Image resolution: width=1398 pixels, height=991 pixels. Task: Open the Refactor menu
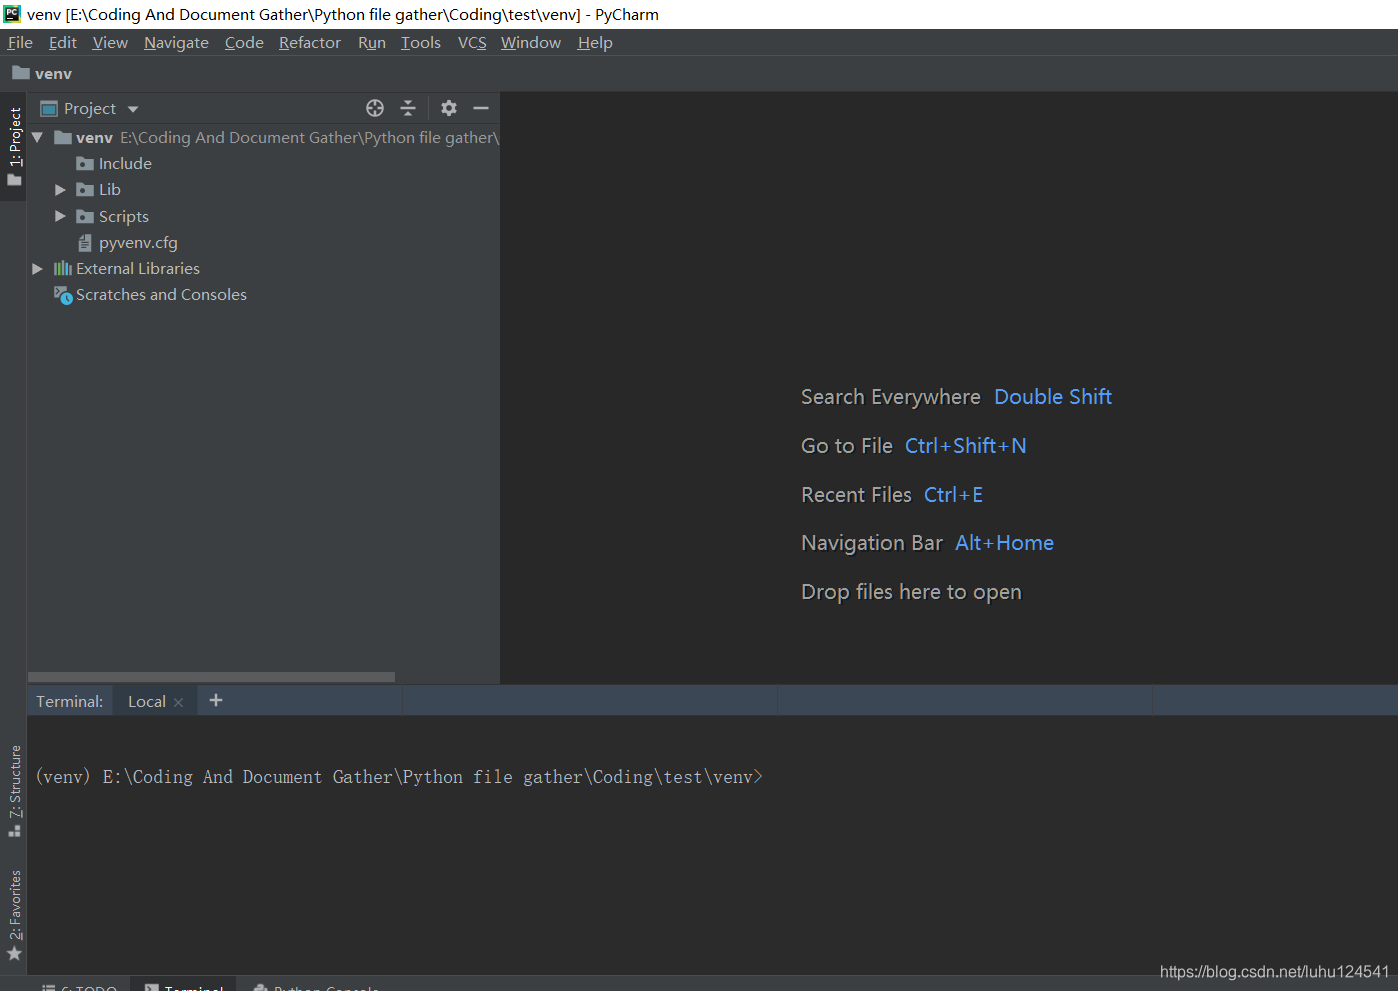[x=310, y=42]
